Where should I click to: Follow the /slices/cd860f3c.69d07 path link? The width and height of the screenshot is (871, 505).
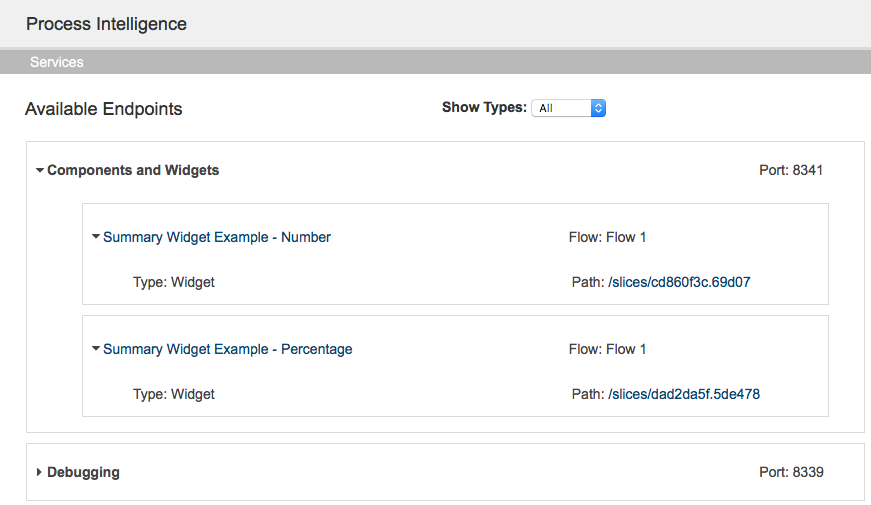point(679,282)
